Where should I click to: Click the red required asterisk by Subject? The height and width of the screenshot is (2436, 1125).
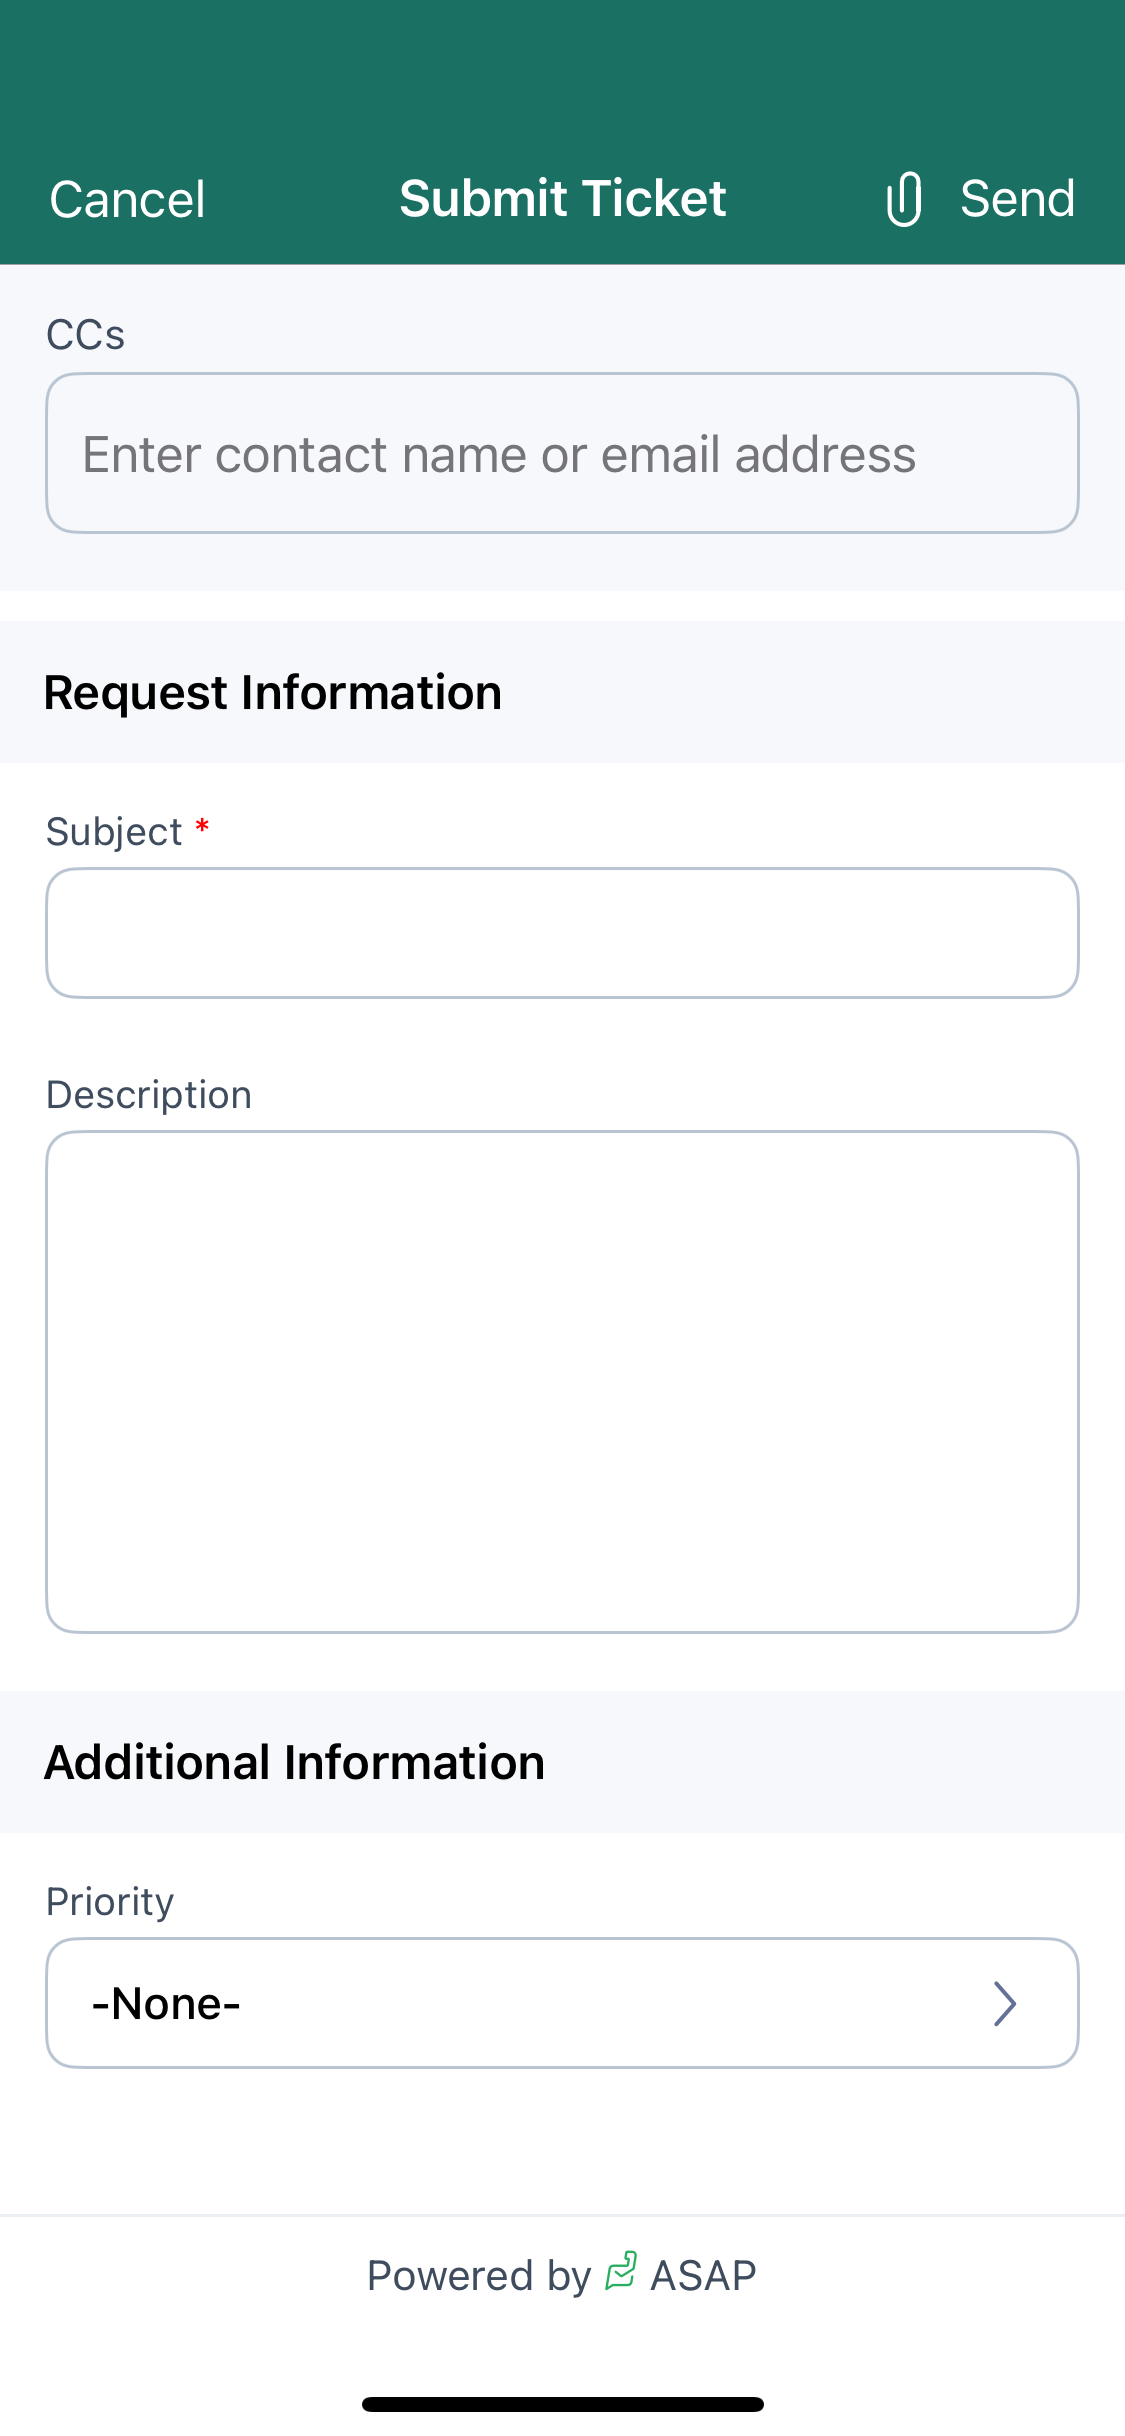pos(202,826)
